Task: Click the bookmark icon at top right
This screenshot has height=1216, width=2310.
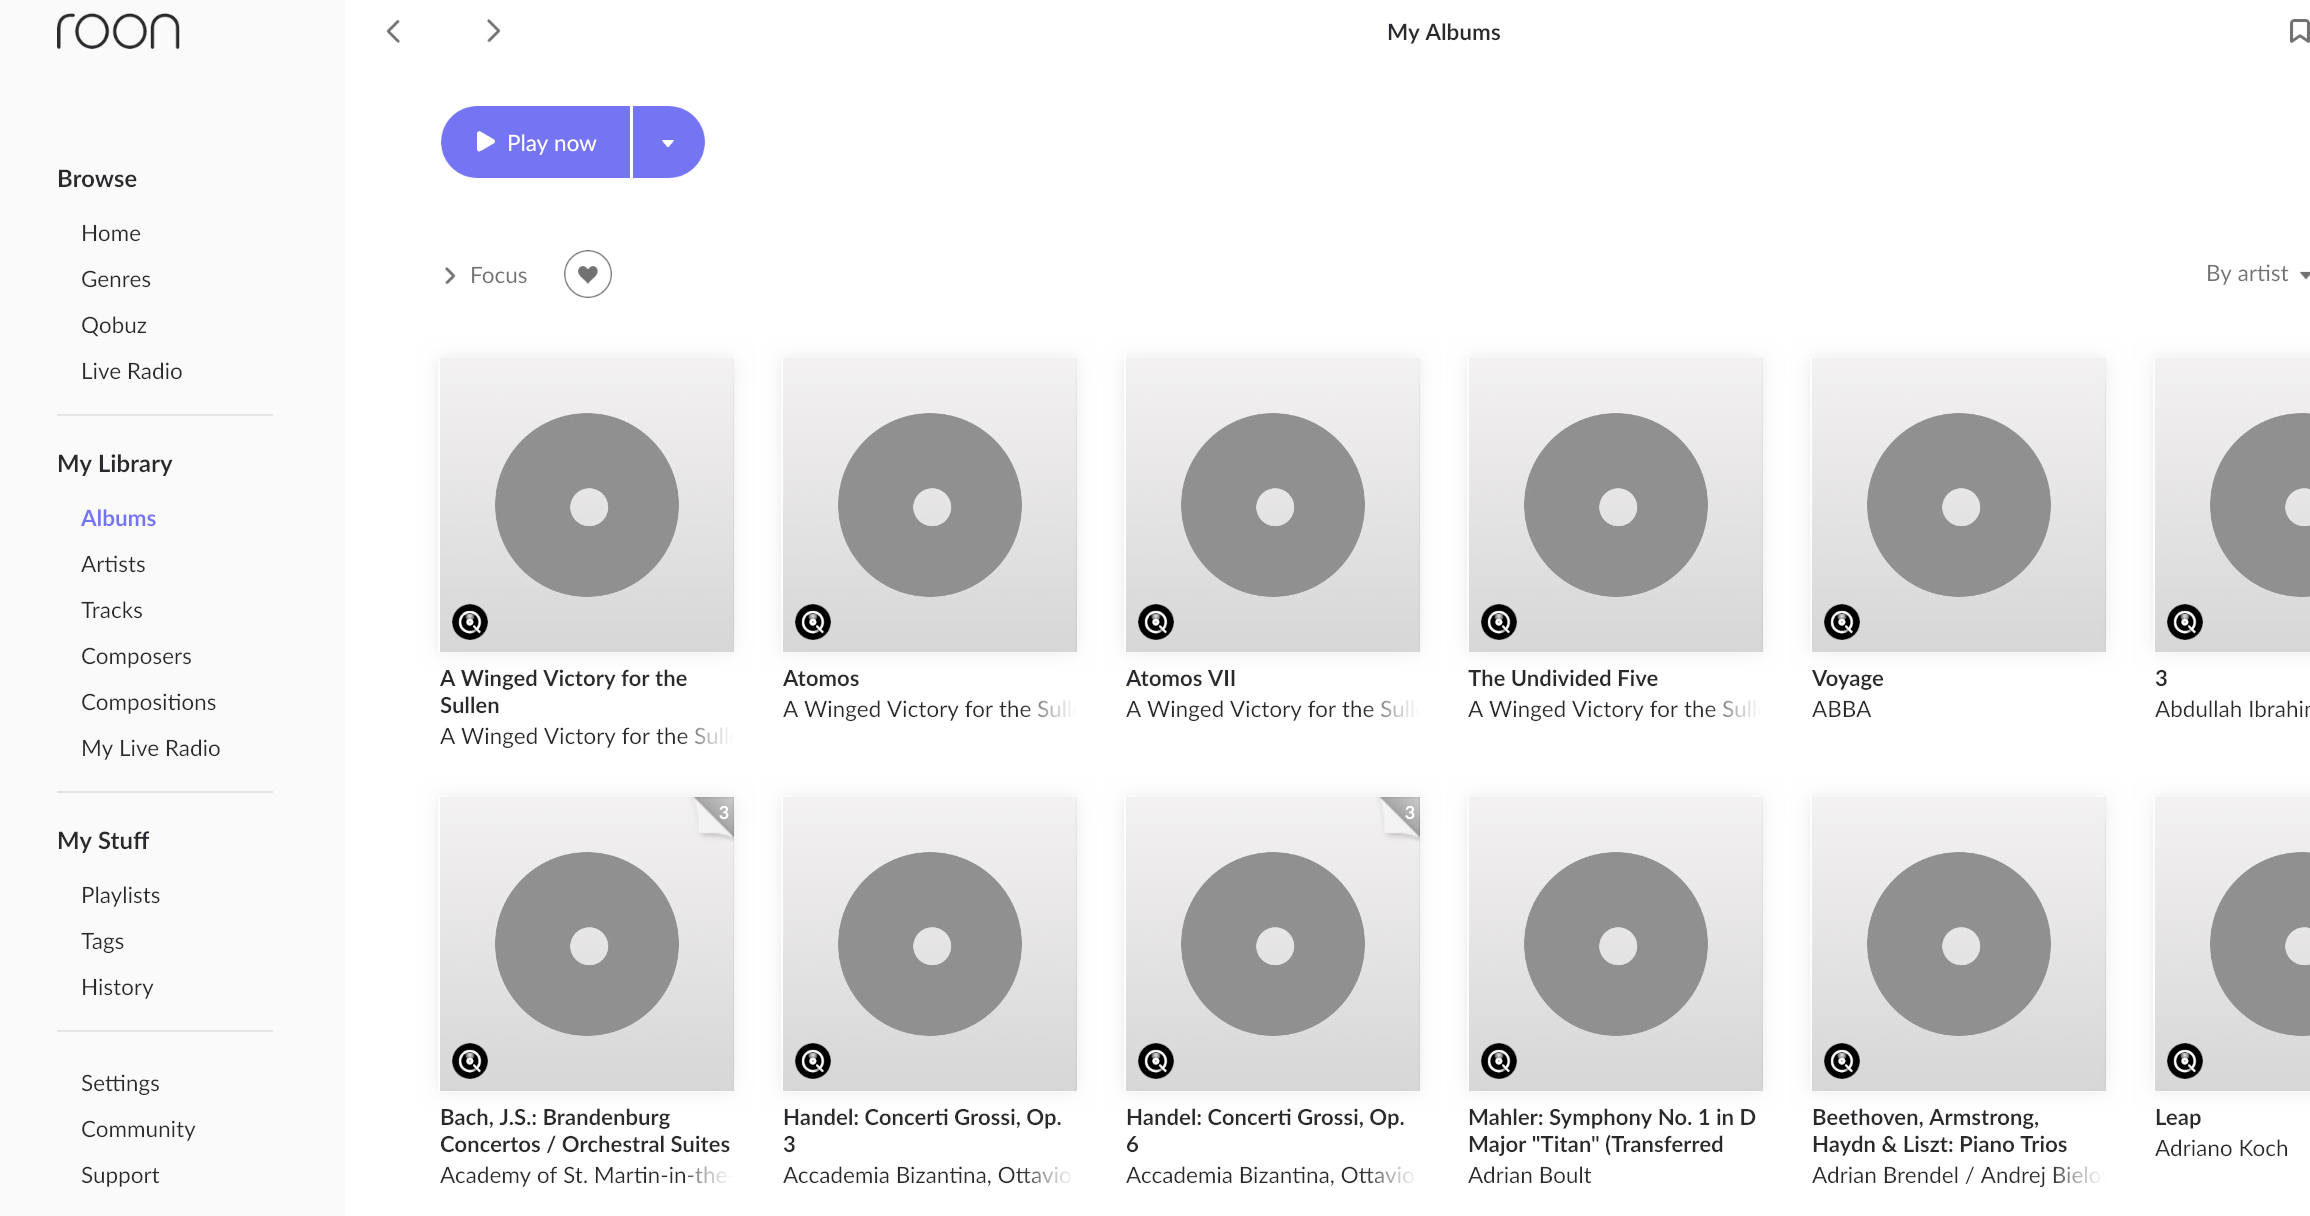Action: point(2298,32)
